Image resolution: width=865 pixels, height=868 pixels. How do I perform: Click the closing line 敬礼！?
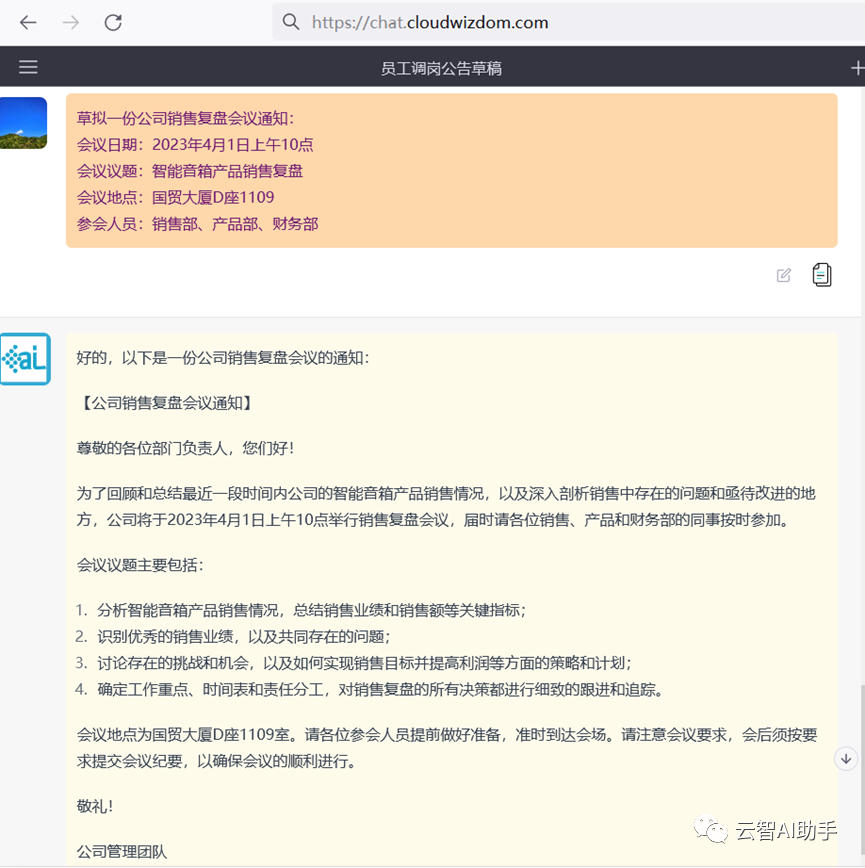pos(95,807)
